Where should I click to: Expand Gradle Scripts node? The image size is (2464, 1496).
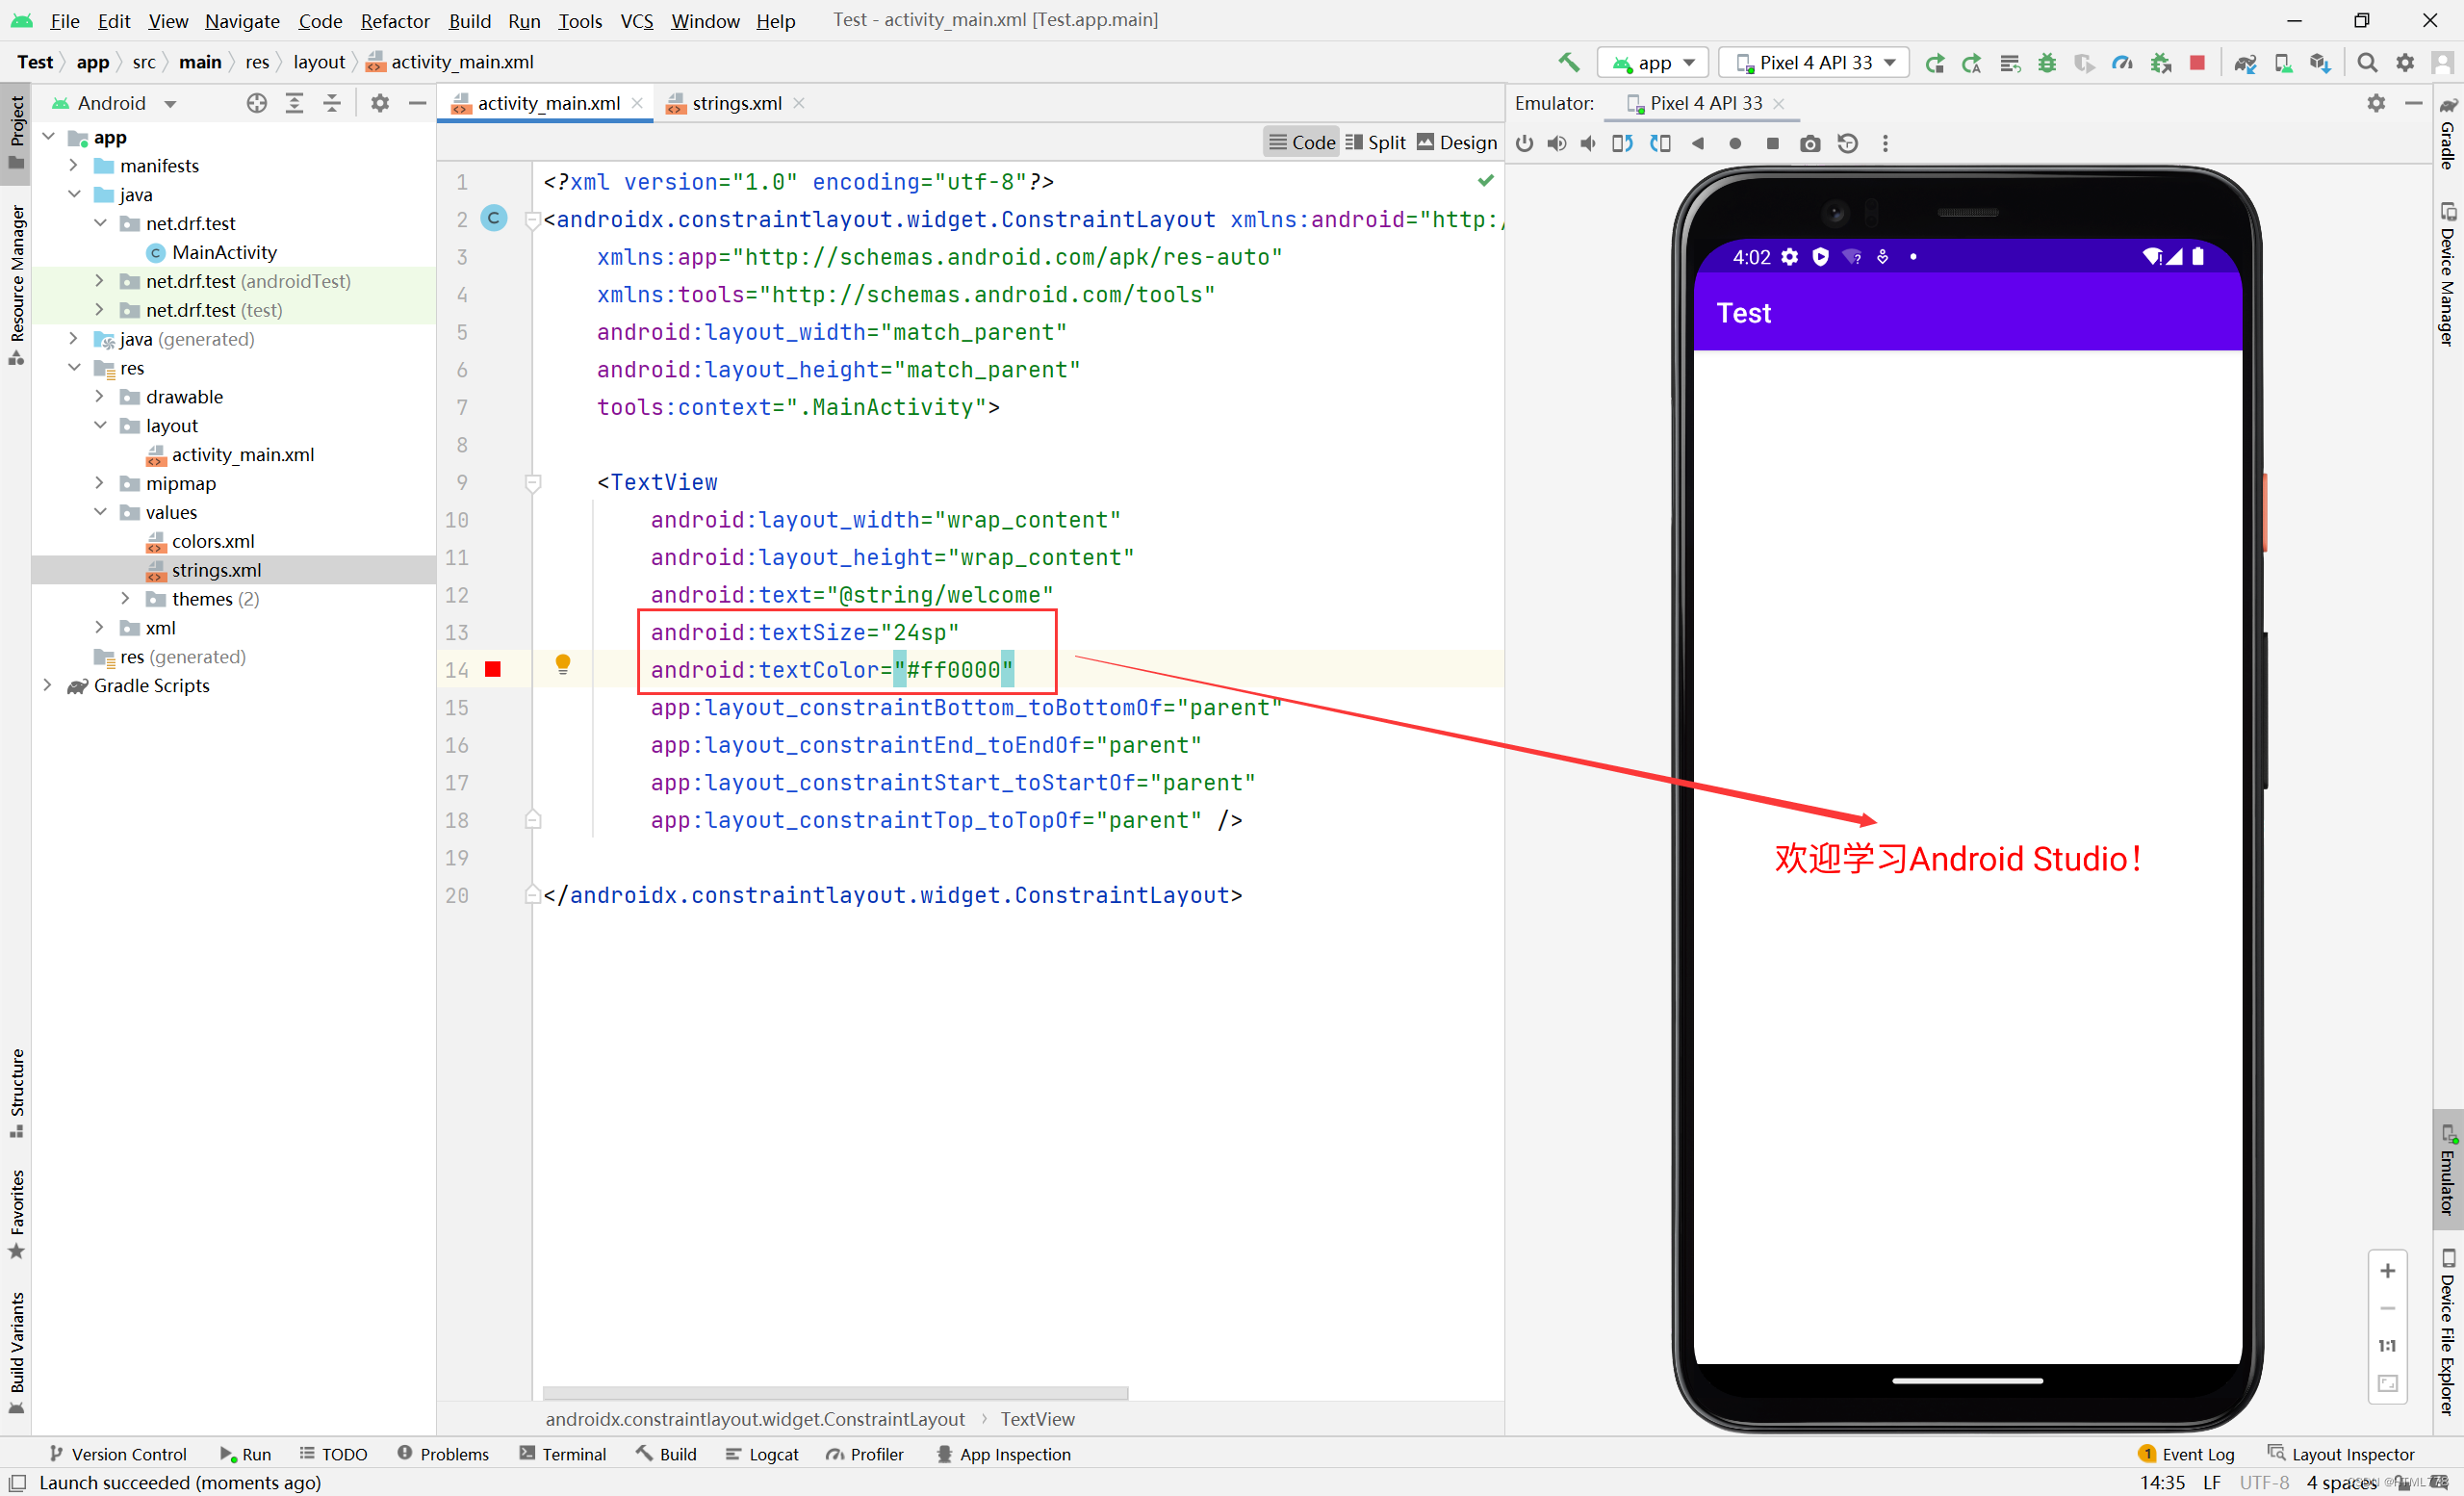pos(47,685)
